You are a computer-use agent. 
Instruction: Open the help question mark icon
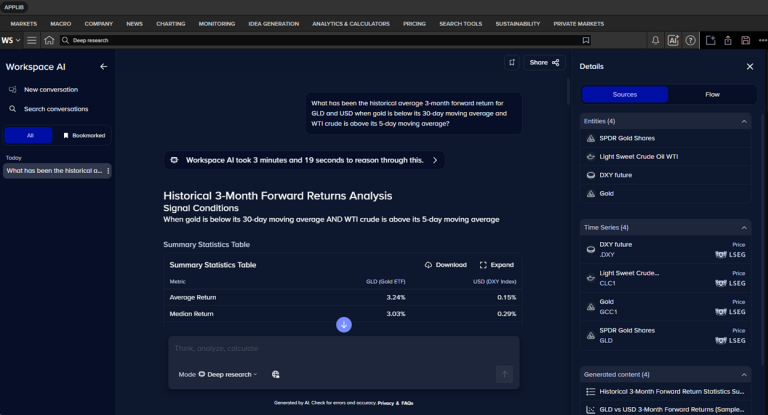point(690,40)
